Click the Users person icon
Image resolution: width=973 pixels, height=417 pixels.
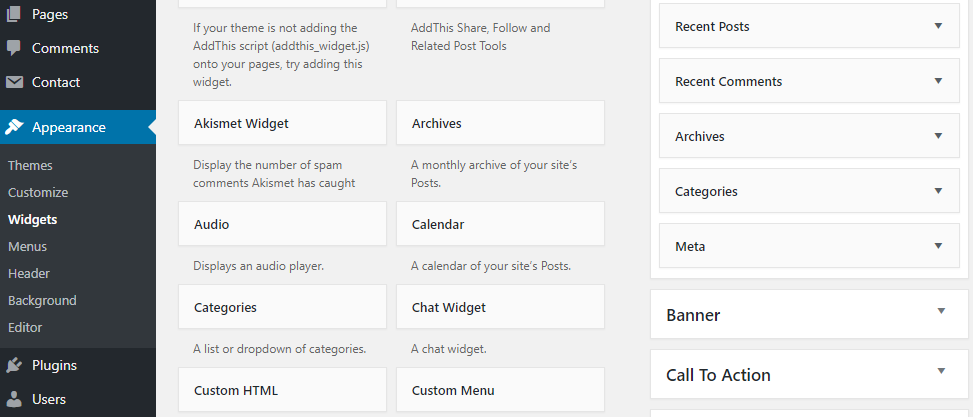(x=14, y=400)
